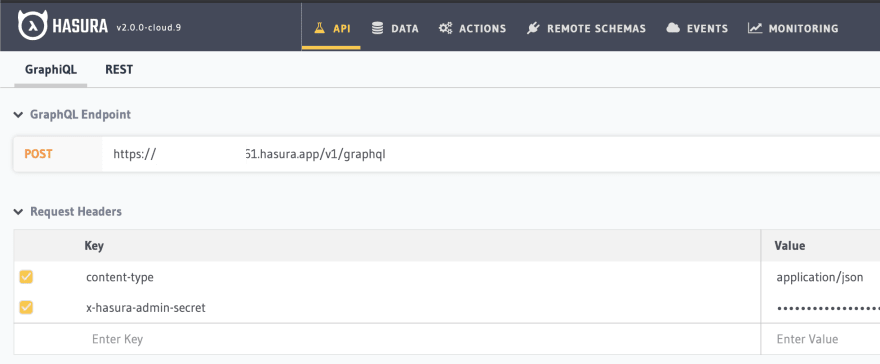
Task: Click the Events cloud icon
Action: pyautogui.click(x=673, y=28)
